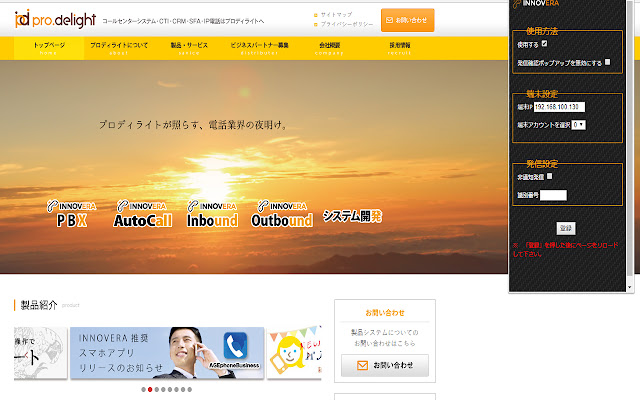
Task: Open the システム開発 logo link
Action: 352,216
